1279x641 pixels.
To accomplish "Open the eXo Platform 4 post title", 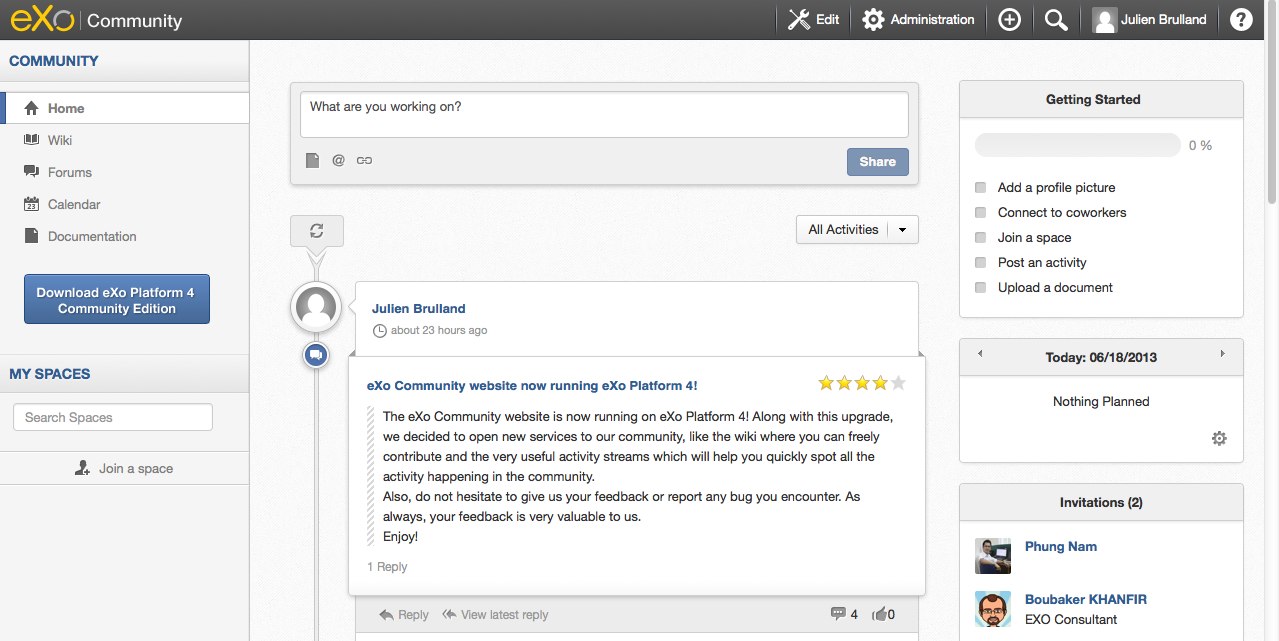I will (x=532, y=385).
